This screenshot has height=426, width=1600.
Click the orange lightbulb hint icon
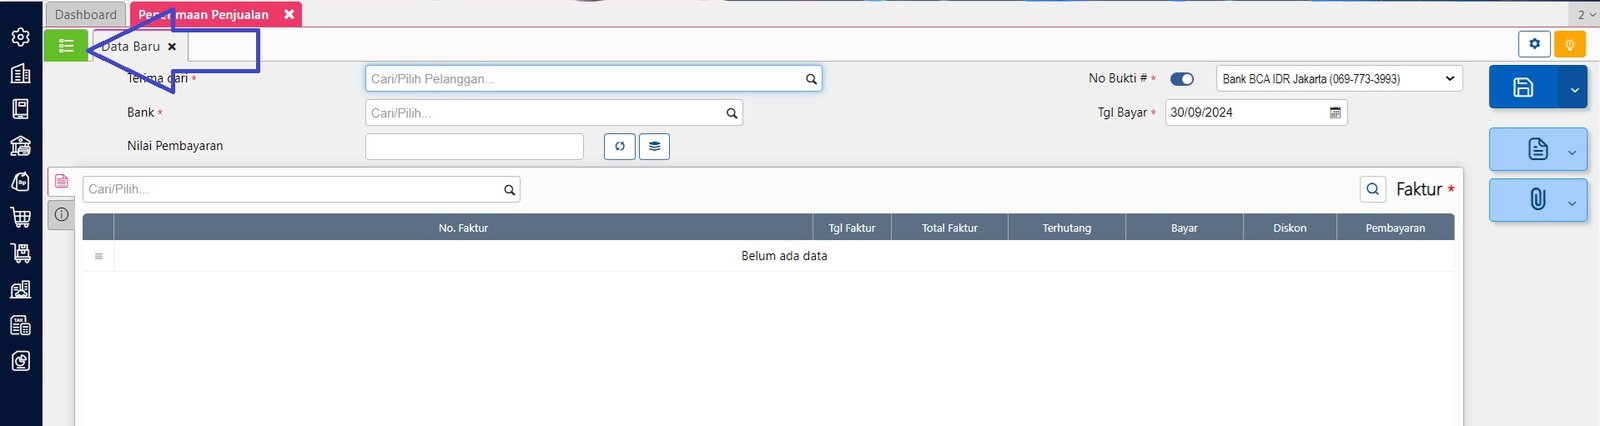pyautogui.click(x=1570, y=45)
